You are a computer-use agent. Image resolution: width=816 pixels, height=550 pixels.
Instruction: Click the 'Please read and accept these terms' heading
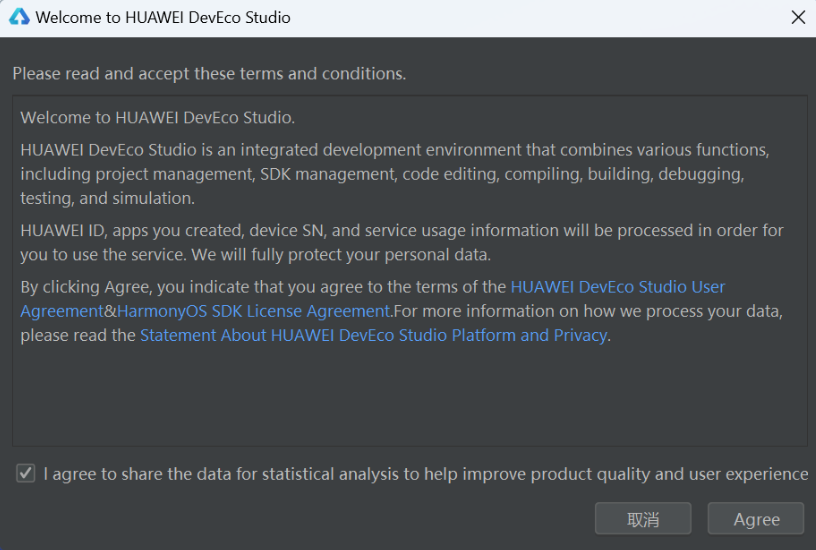click(x=209, y=73)
